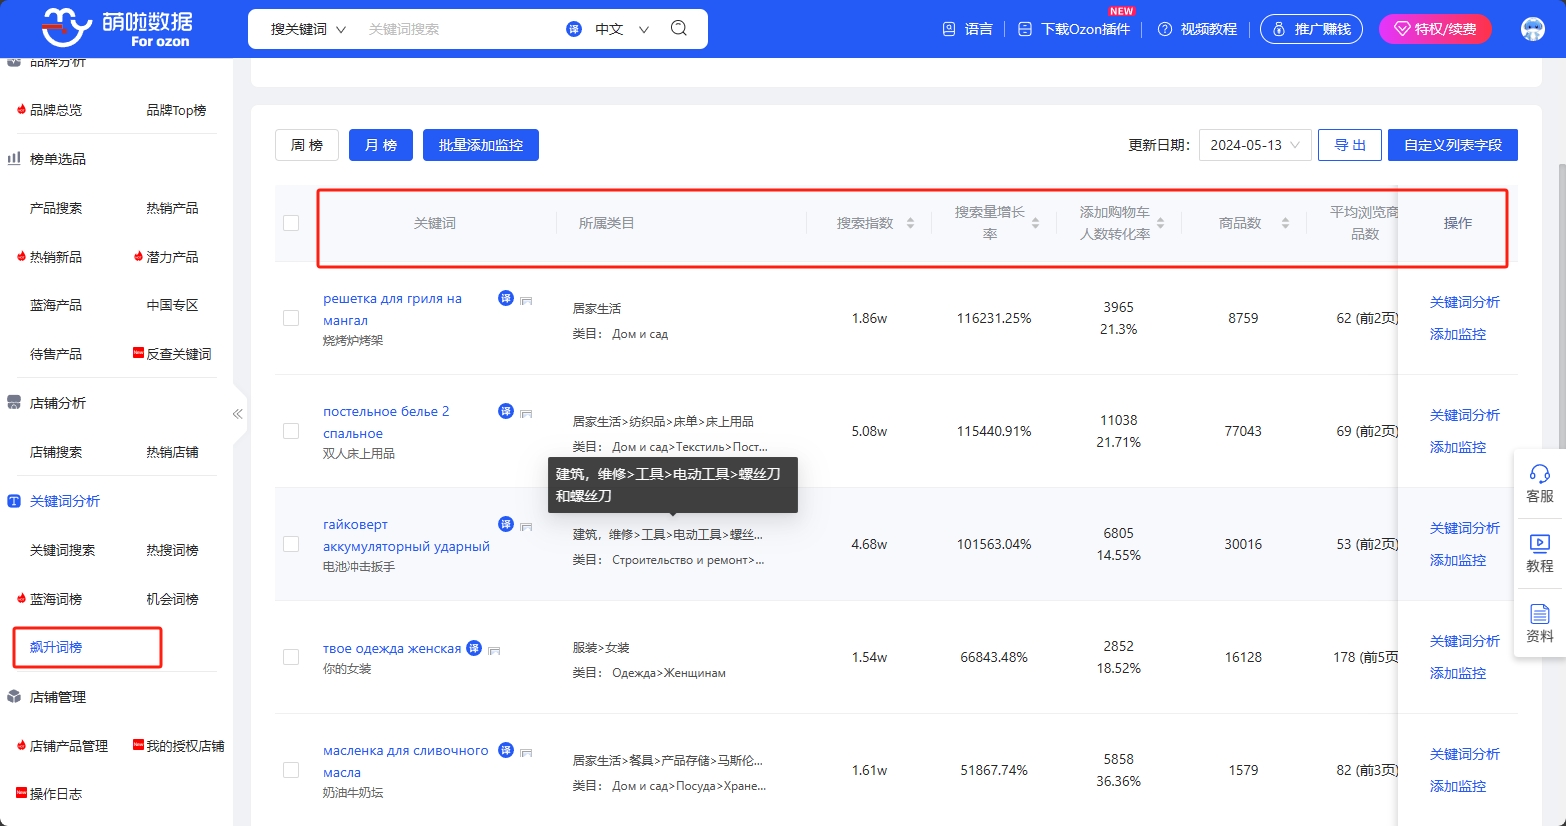
Task: Click the 客服 headset icon
Action: coord(1540,474)
